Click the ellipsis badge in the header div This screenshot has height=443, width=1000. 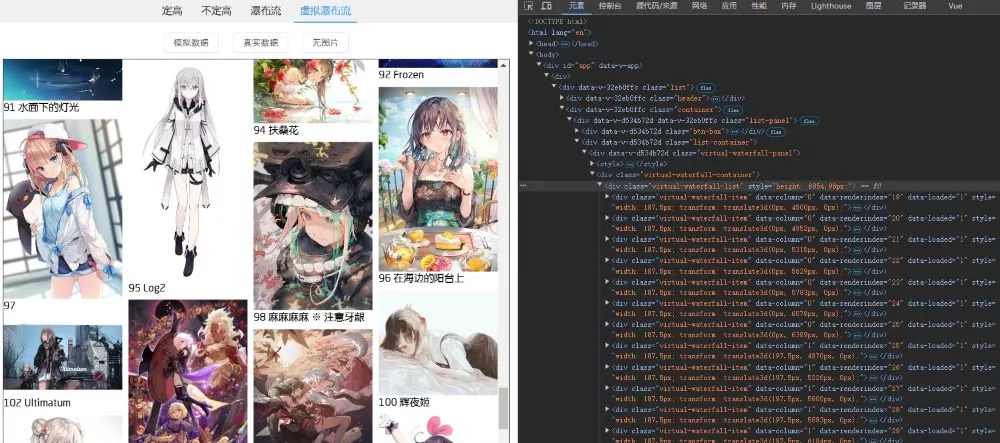coord(716,98)
